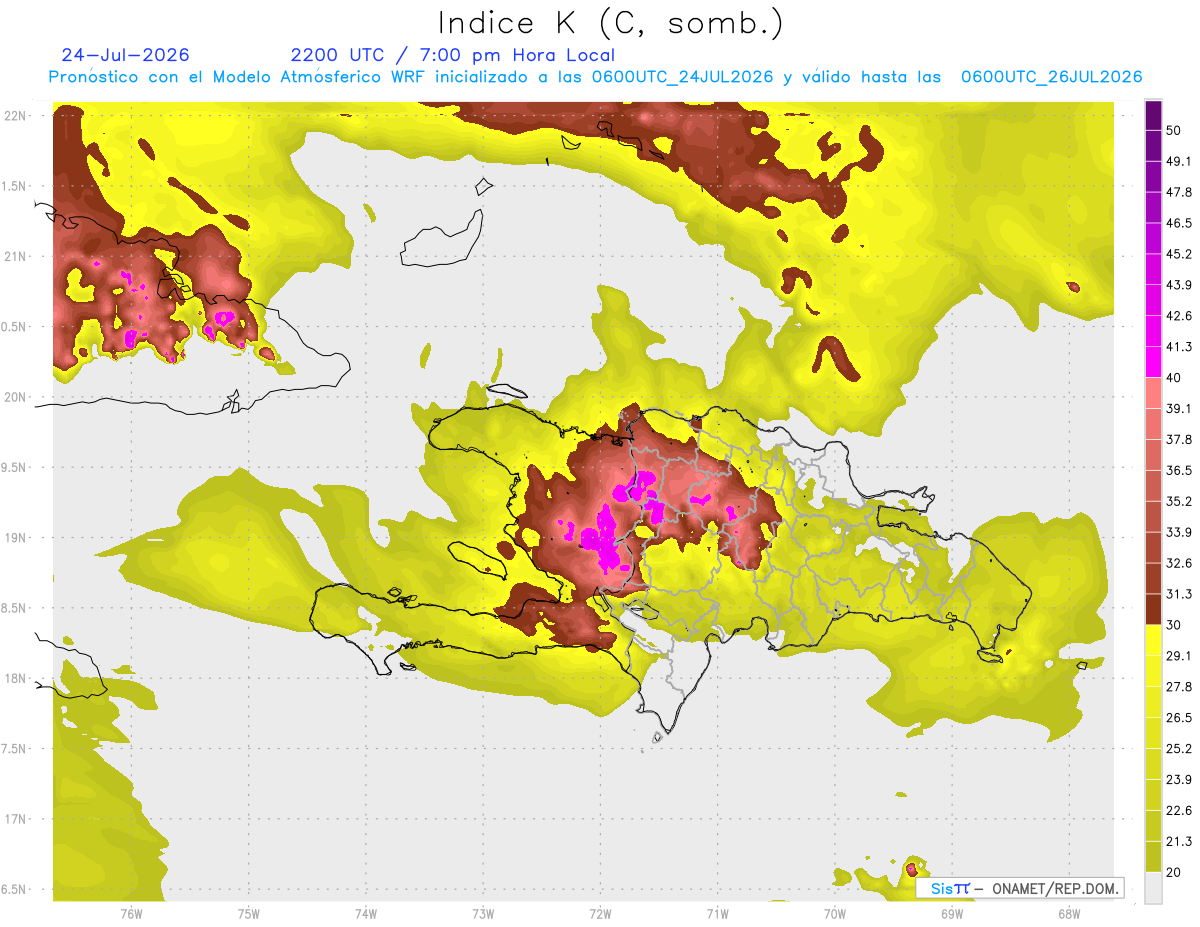Click the bright yellow 29.1 legend band

(x=1153, y=640)
